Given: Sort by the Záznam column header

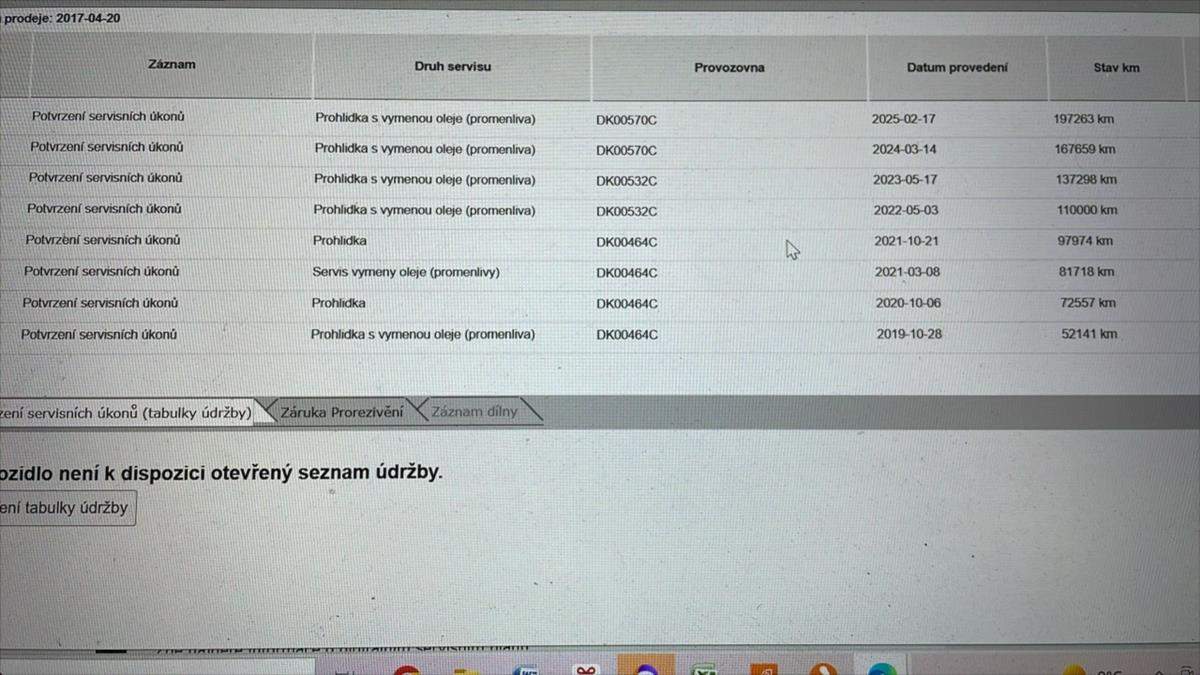Looking at the screenshot, I should click(171, 65).
